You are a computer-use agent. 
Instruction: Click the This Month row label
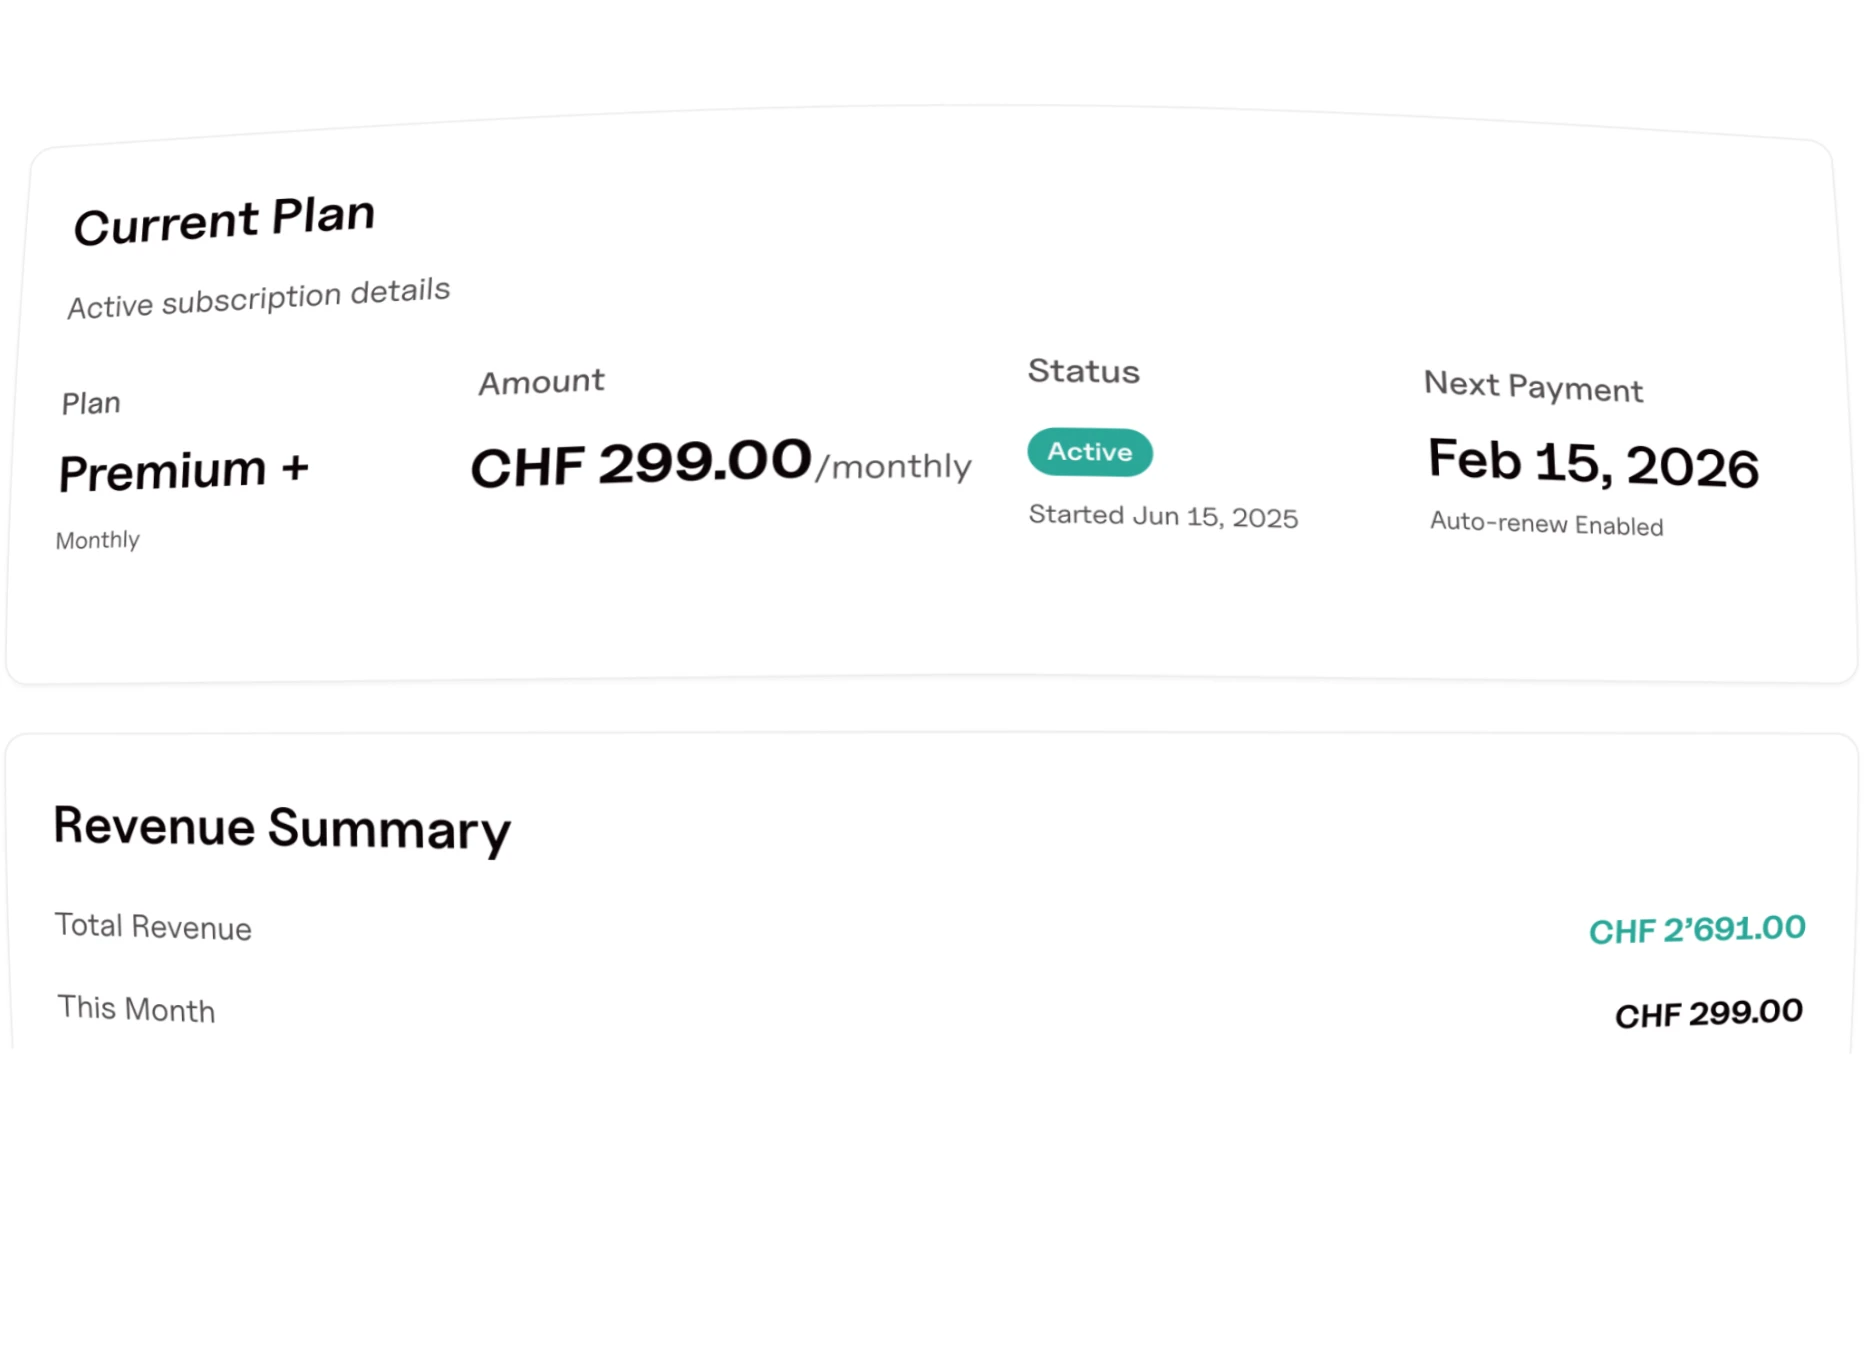click(x=135, y=1010)
